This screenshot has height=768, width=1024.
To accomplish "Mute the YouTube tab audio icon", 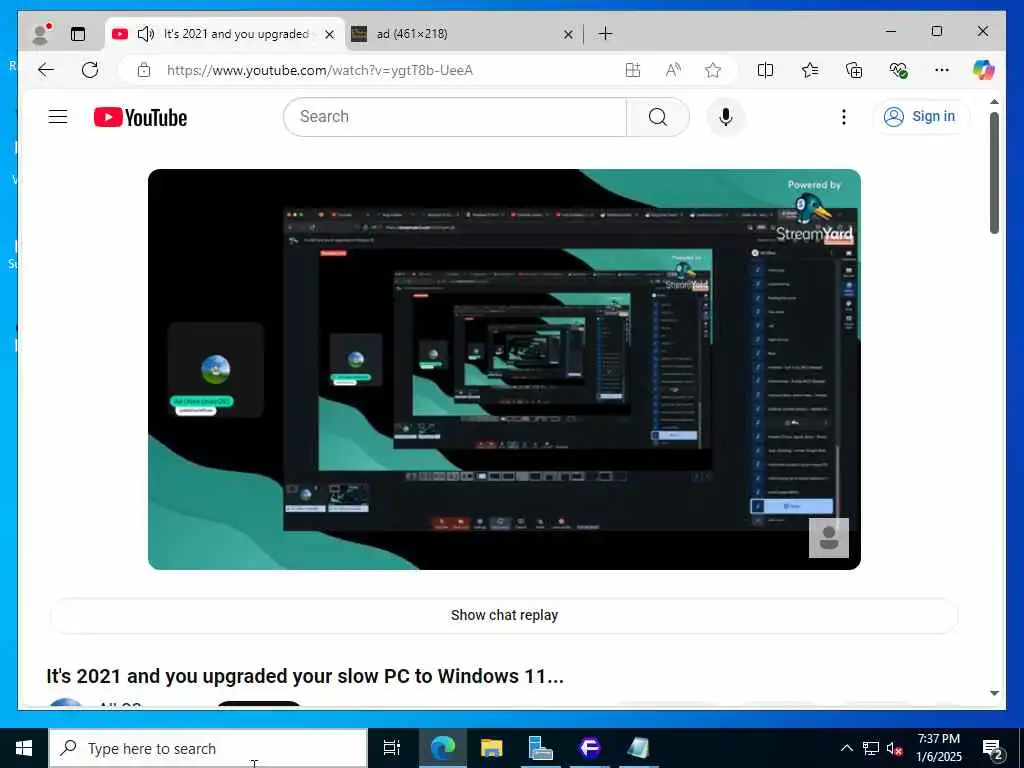I will point(146,34).
